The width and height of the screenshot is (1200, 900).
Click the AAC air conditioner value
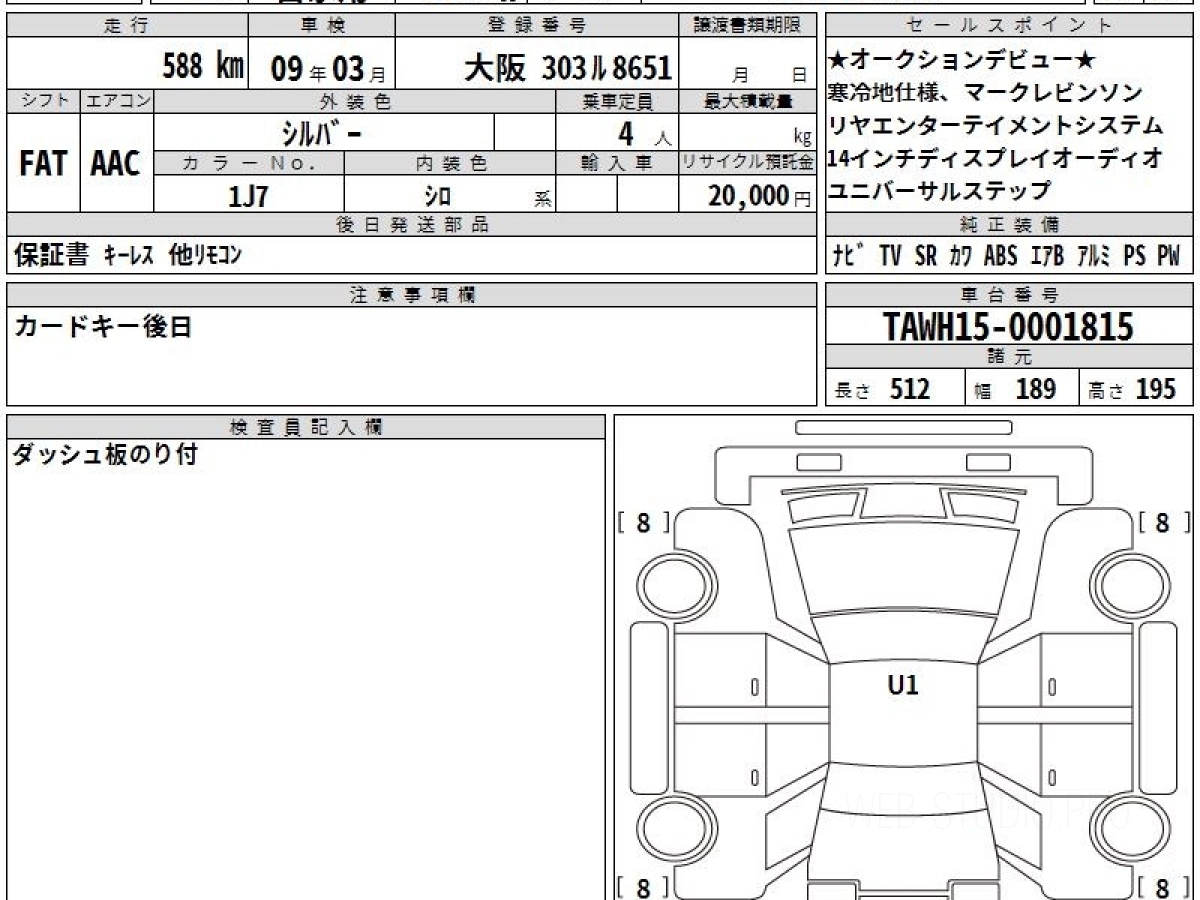click(x=116, y=164)
